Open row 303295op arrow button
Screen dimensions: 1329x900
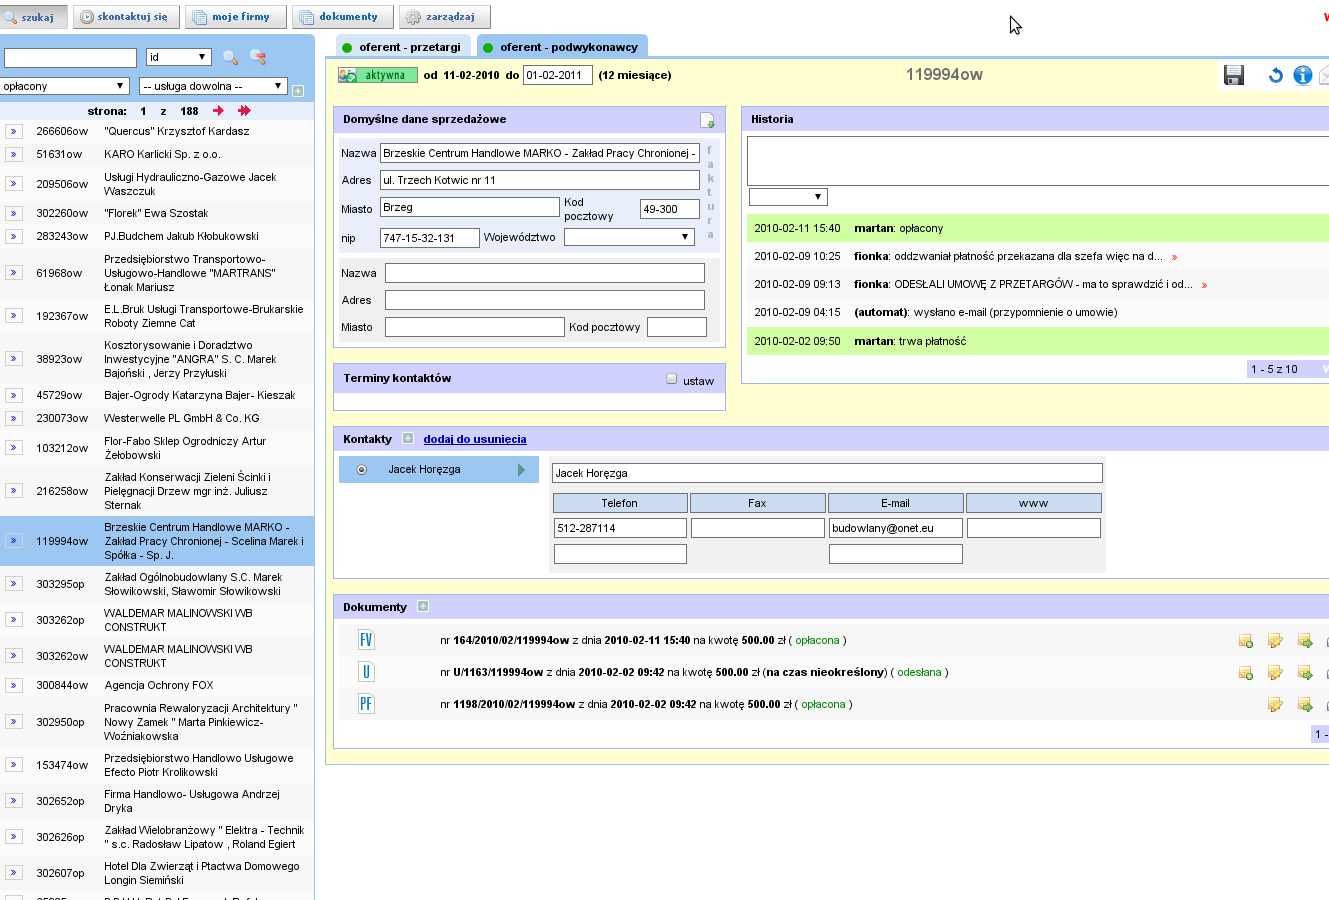[14, 584]
